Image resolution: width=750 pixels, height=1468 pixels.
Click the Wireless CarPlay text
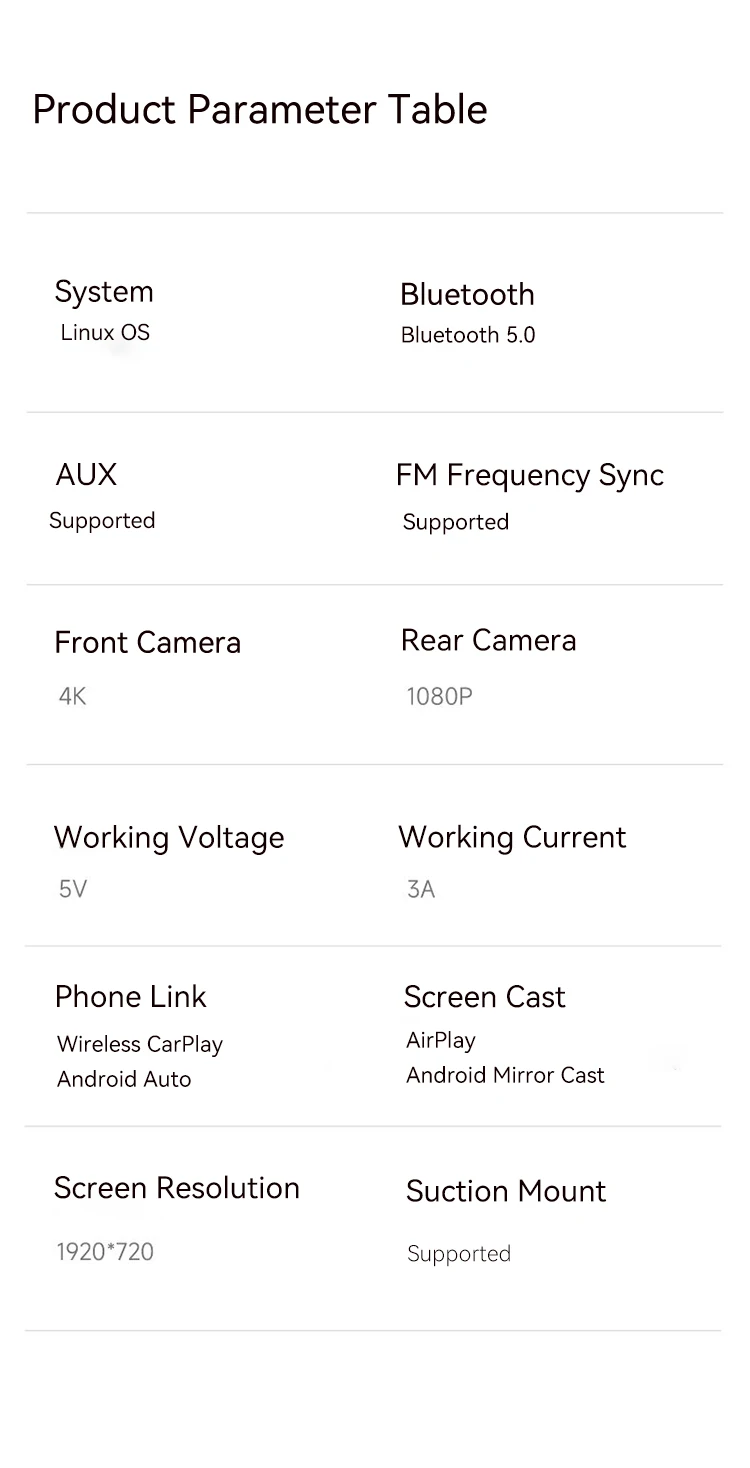tap(140, 1045)
